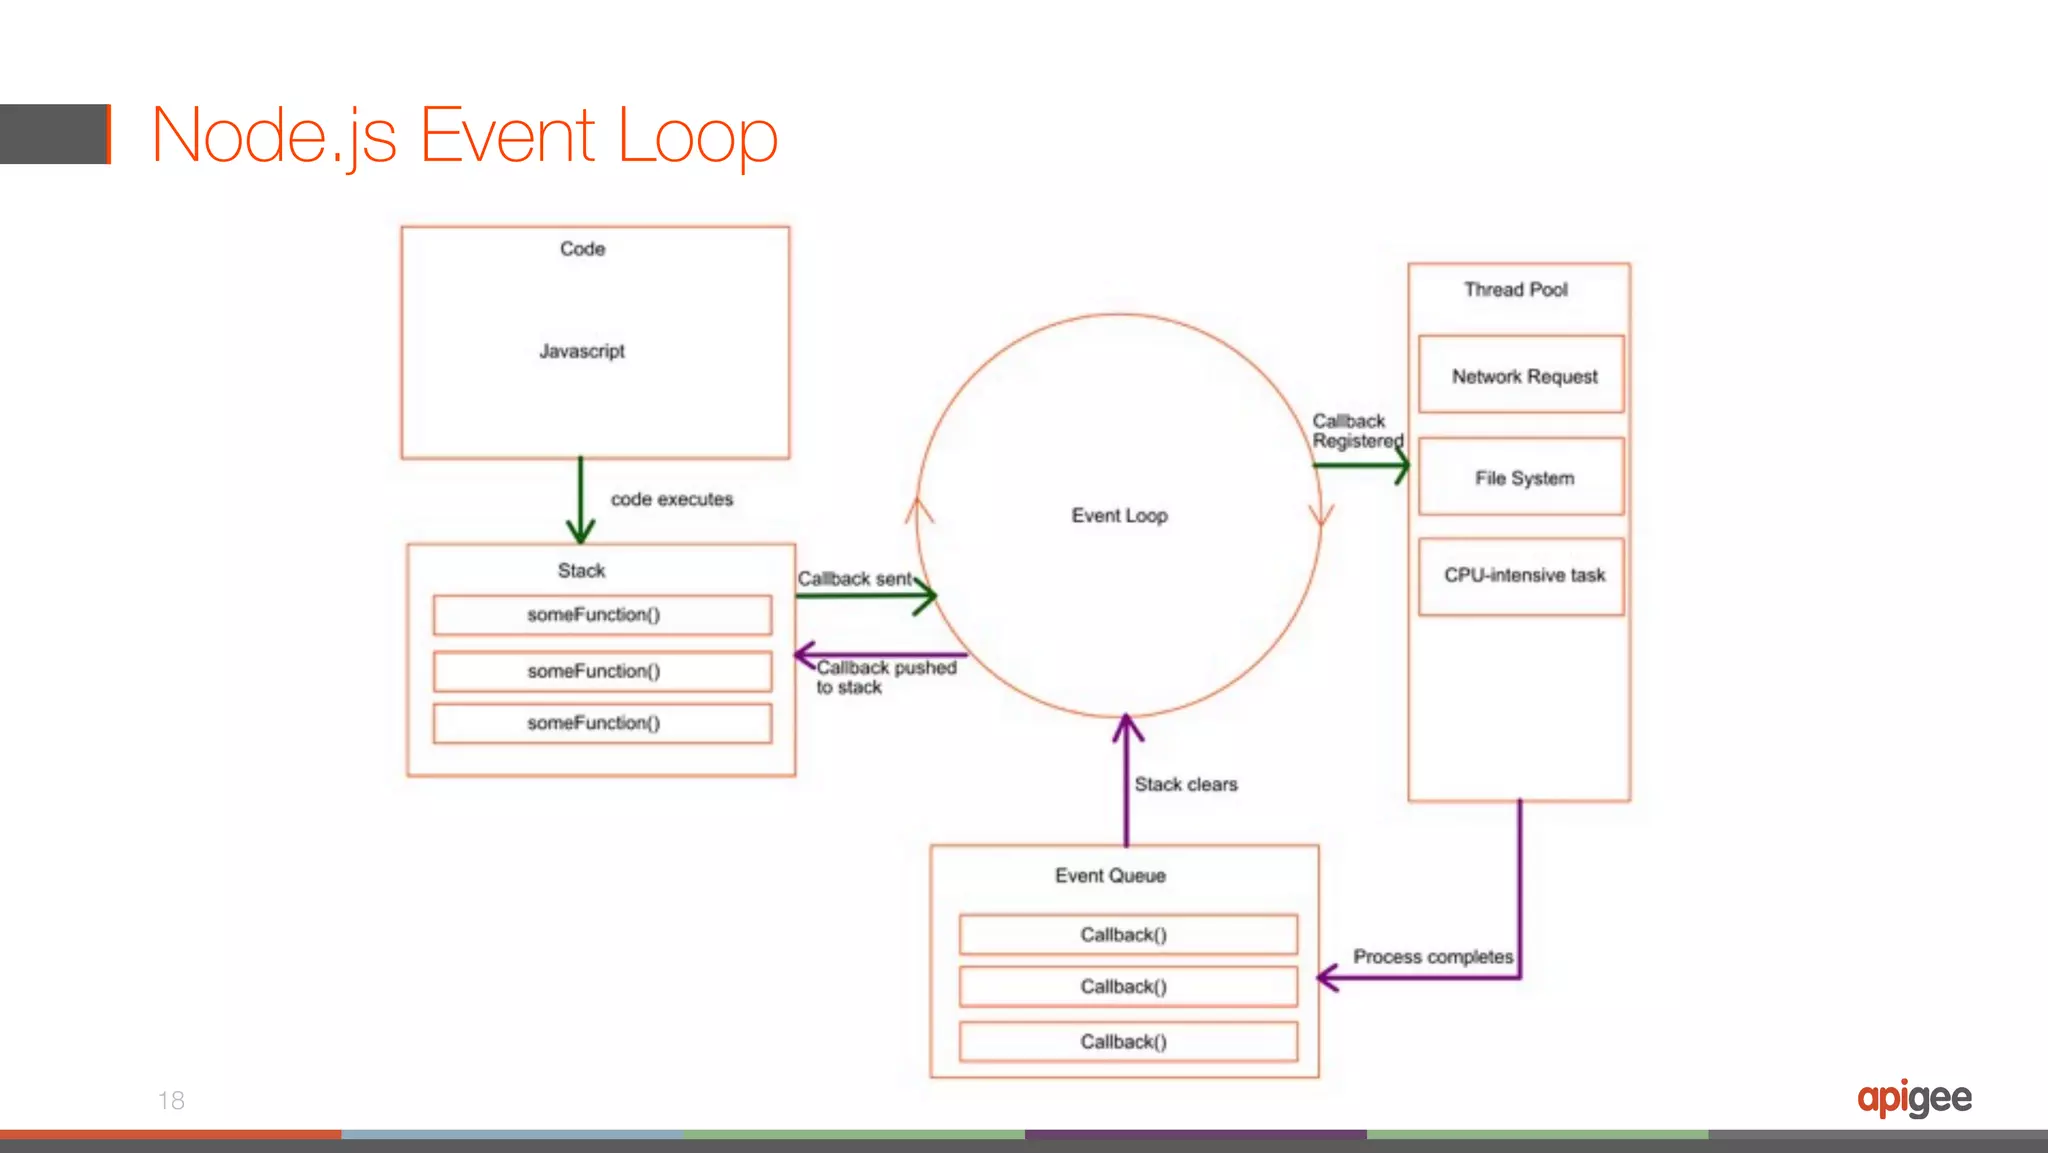Click the Event Loop circle label
The image size is (2048, 1153).
point(1119,515)
